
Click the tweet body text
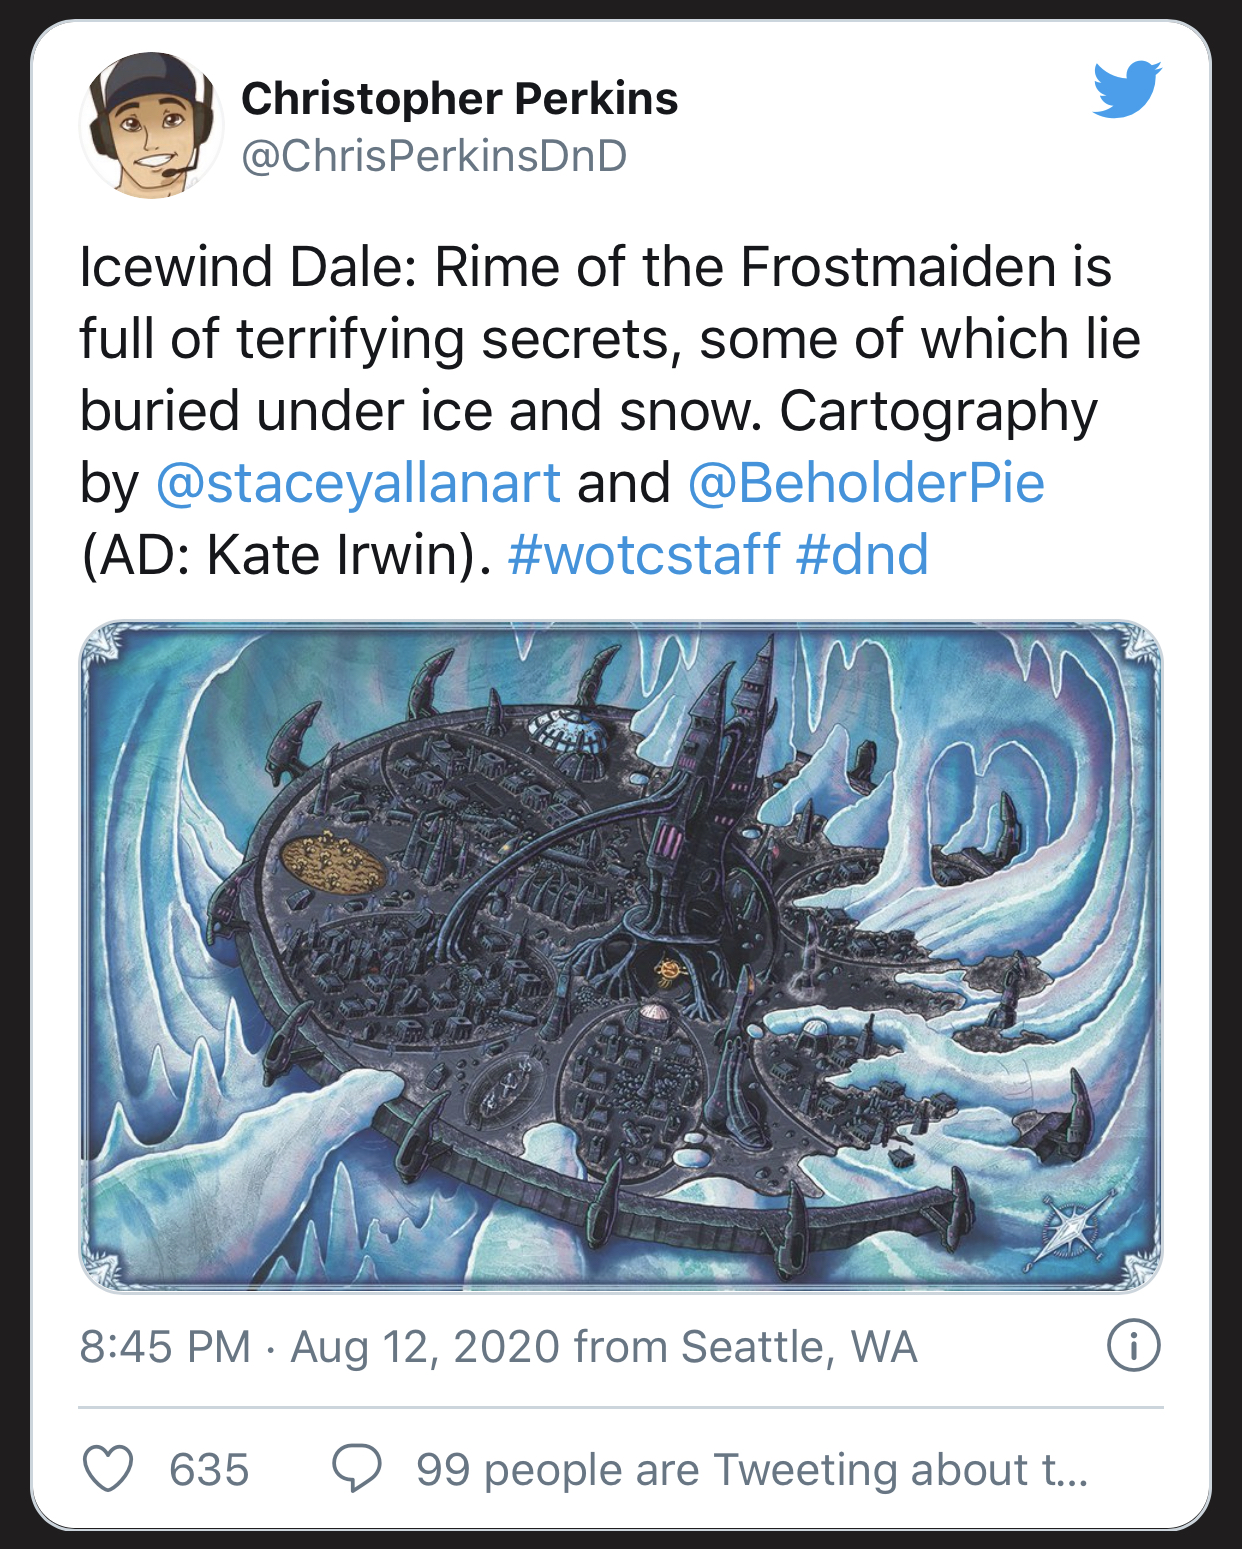coord(610,411)
